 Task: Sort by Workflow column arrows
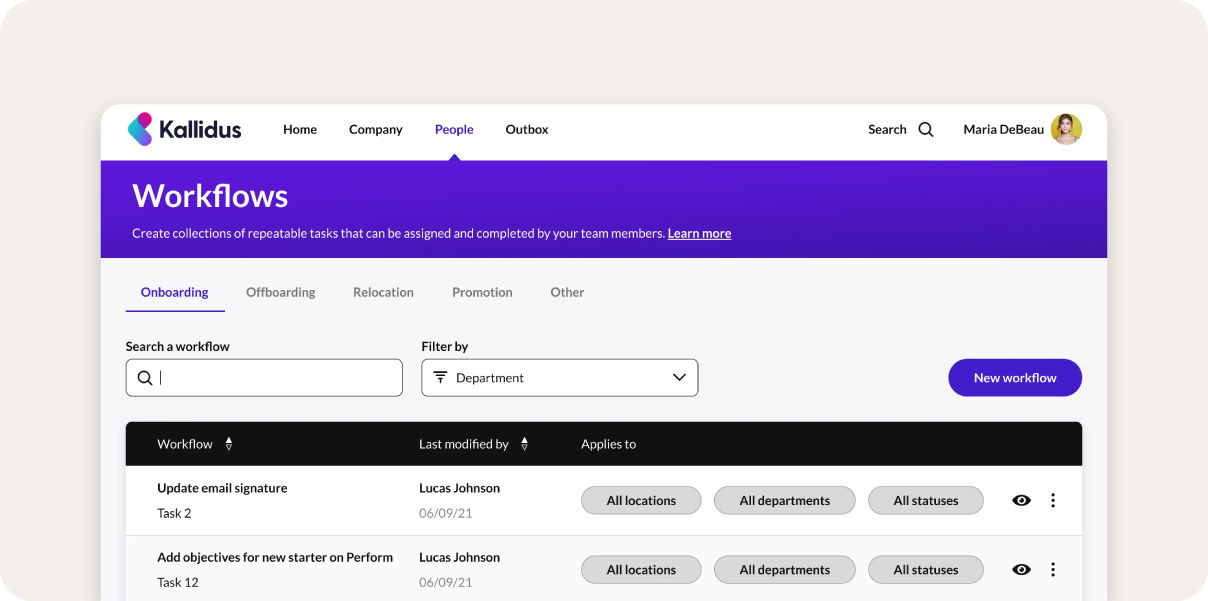(x=229, y=444)
